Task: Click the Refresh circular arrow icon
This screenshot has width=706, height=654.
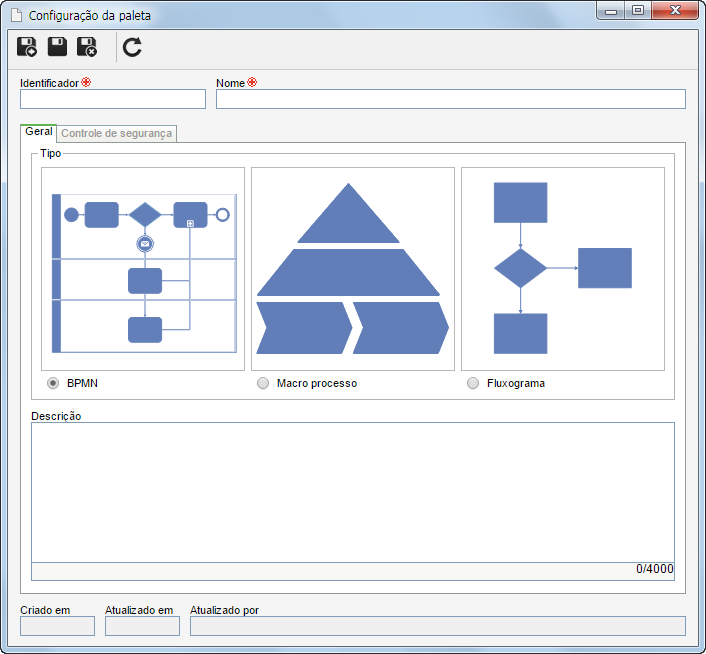Action: (x=132, y=47)
